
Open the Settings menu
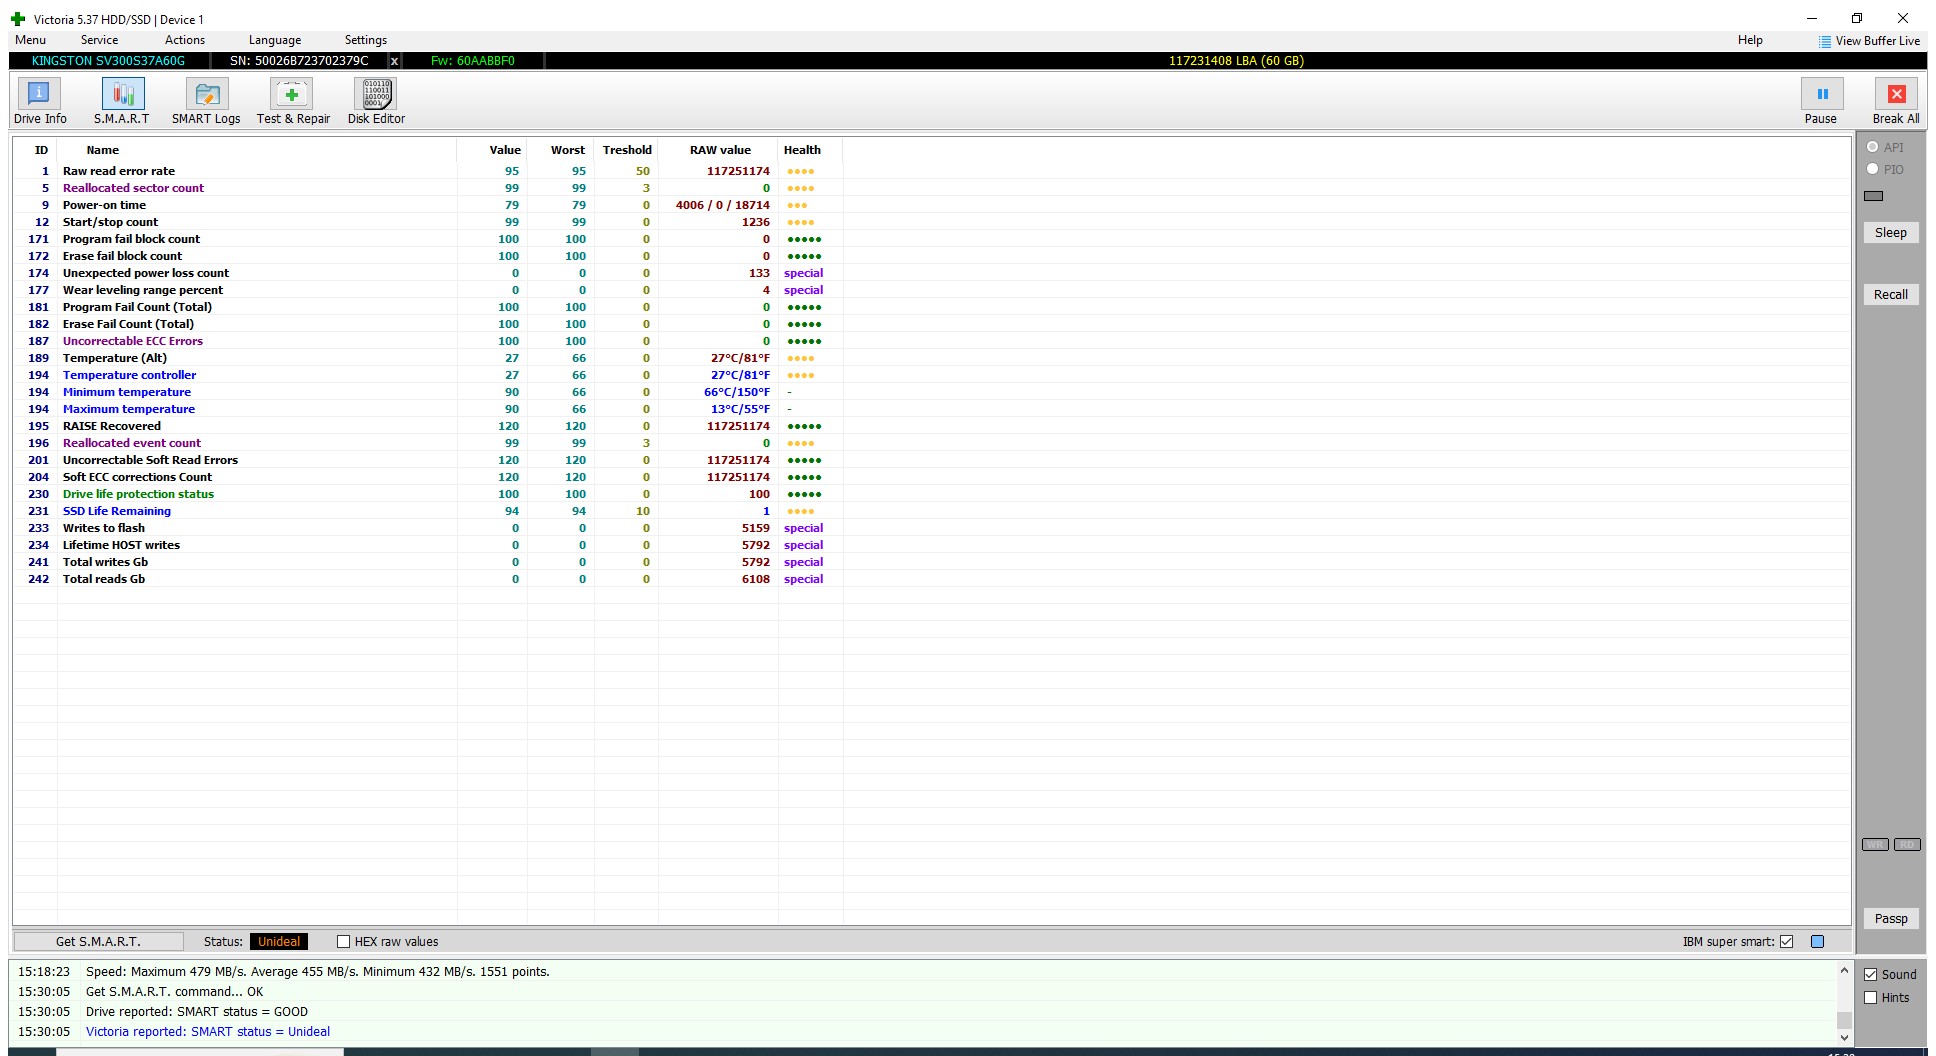pyautogui.click(x=366, y=40)
